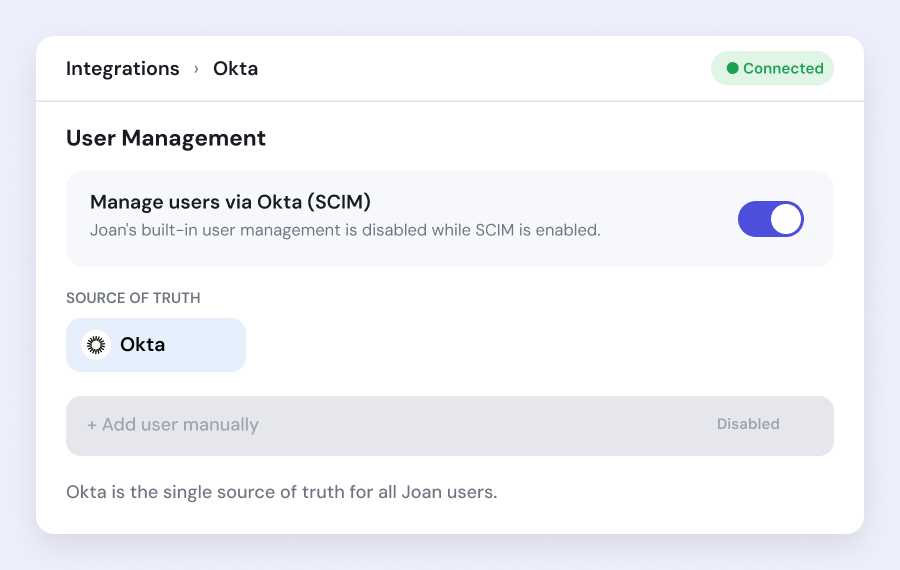Open the Integrations breadcrumb link
The image size is (900, 570).
tap(122, 68)
